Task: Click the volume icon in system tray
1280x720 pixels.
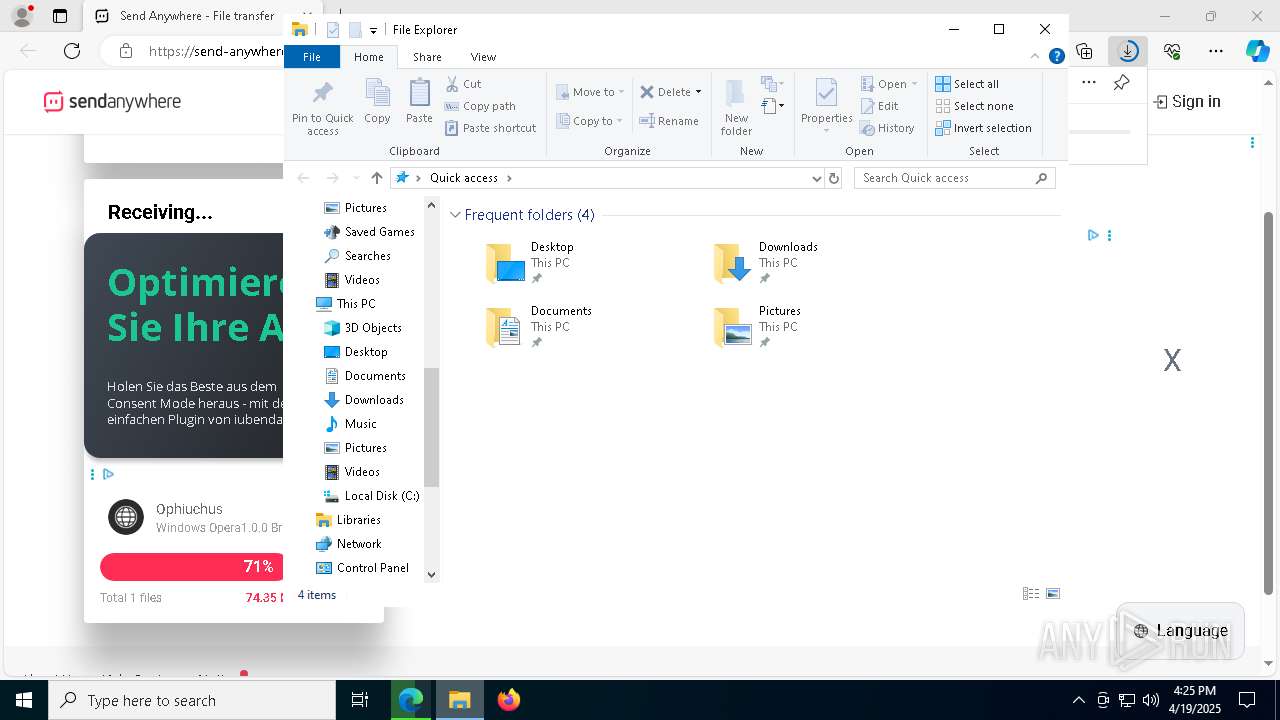Action: (1151, 700)
